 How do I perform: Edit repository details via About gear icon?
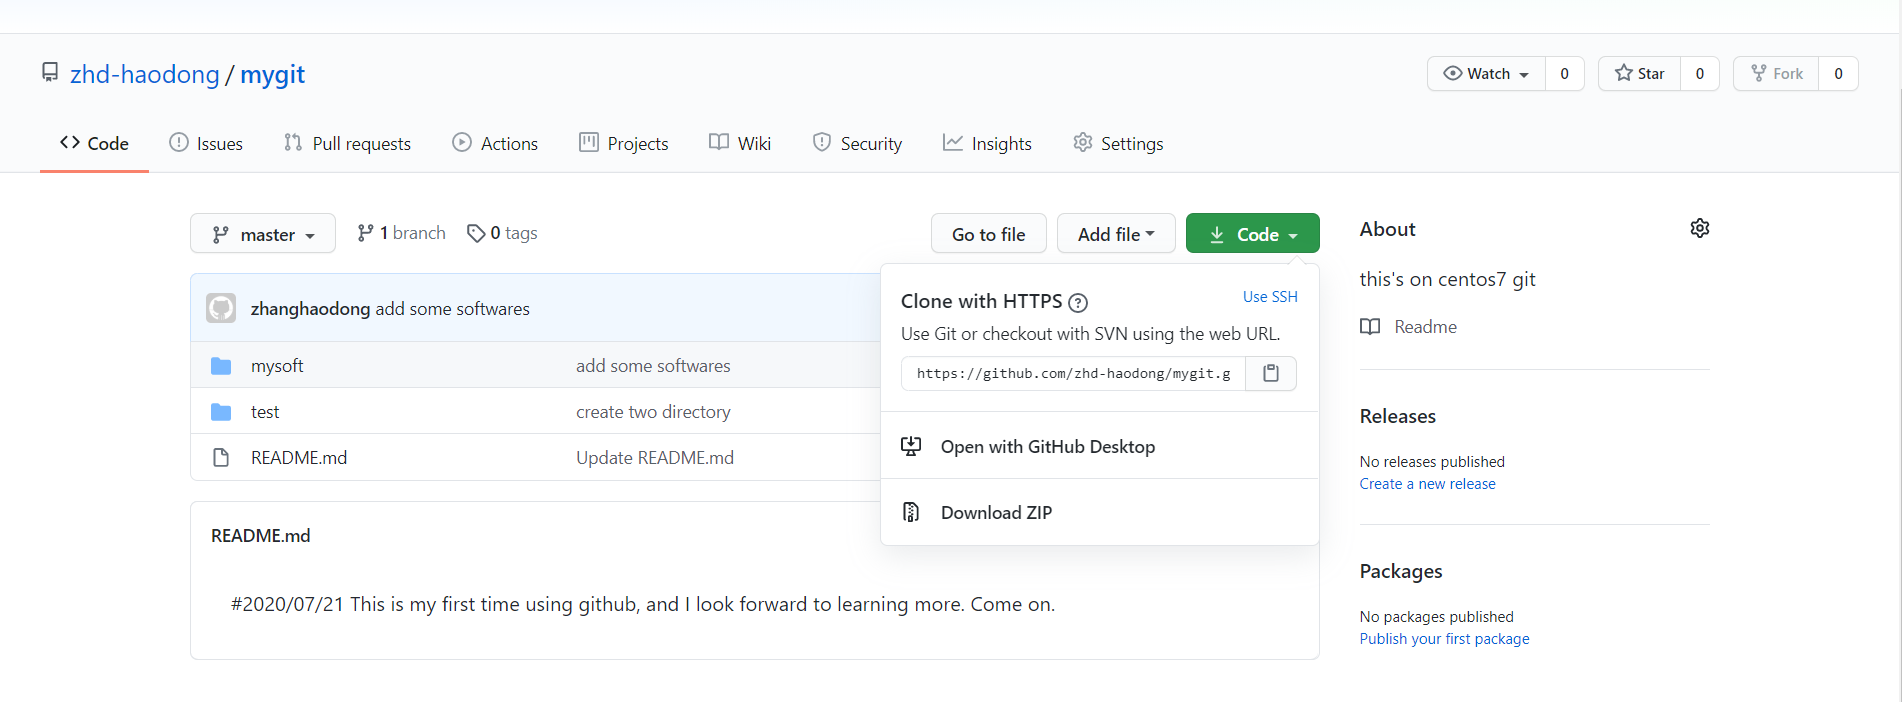click(x=1700, y=228)
